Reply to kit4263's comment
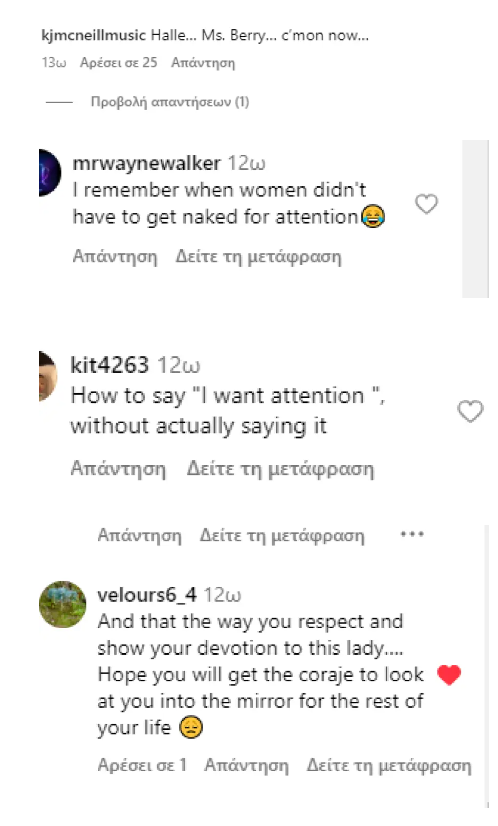Image resolution: width=498 pixels, height=826 pixels. 118,468
